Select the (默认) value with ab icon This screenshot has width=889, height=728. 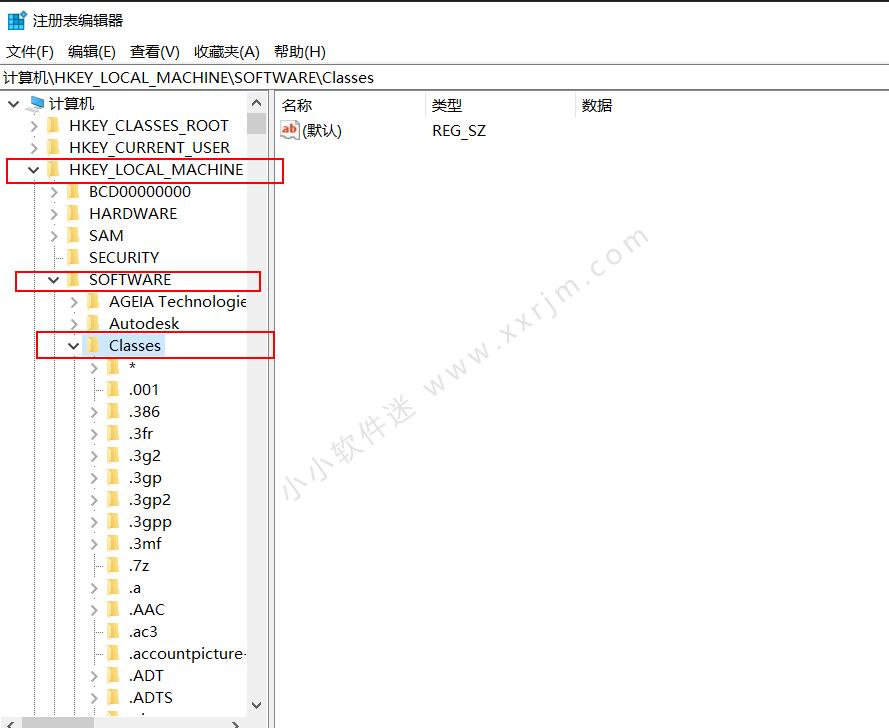point(318,130)
